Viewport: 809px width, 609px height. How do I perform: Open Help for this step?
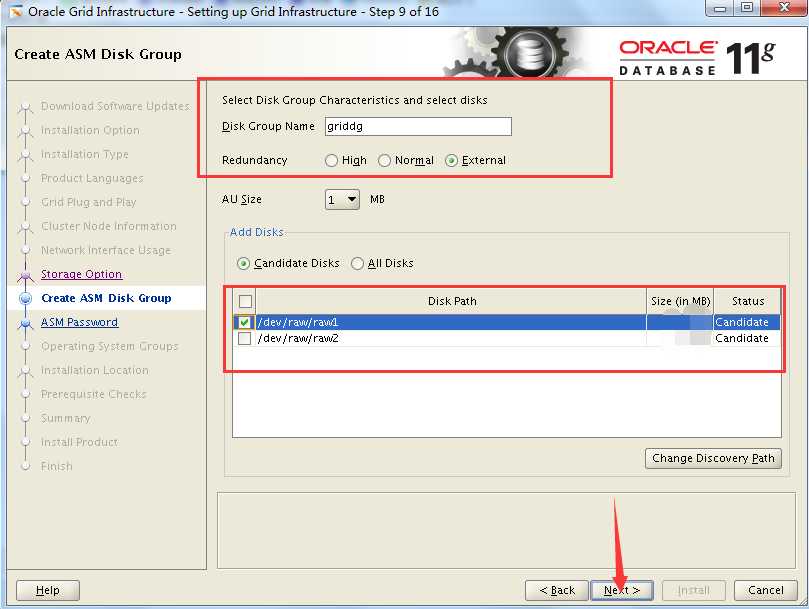point(48,590)
